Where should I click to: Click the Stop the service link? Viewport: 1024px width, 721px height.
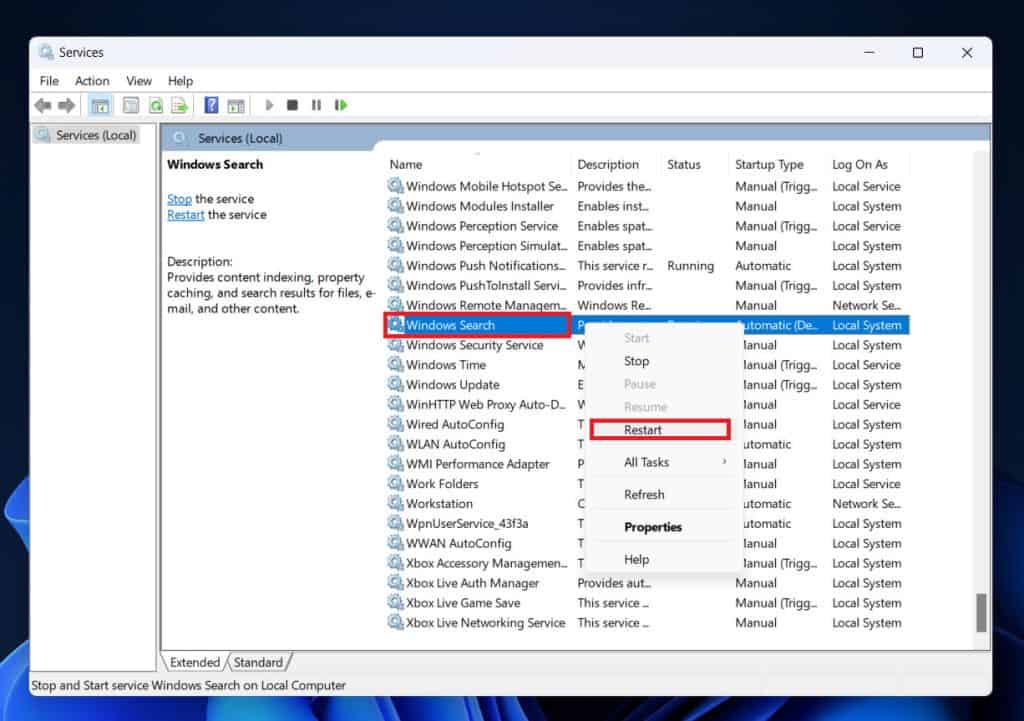coord(179,199)
